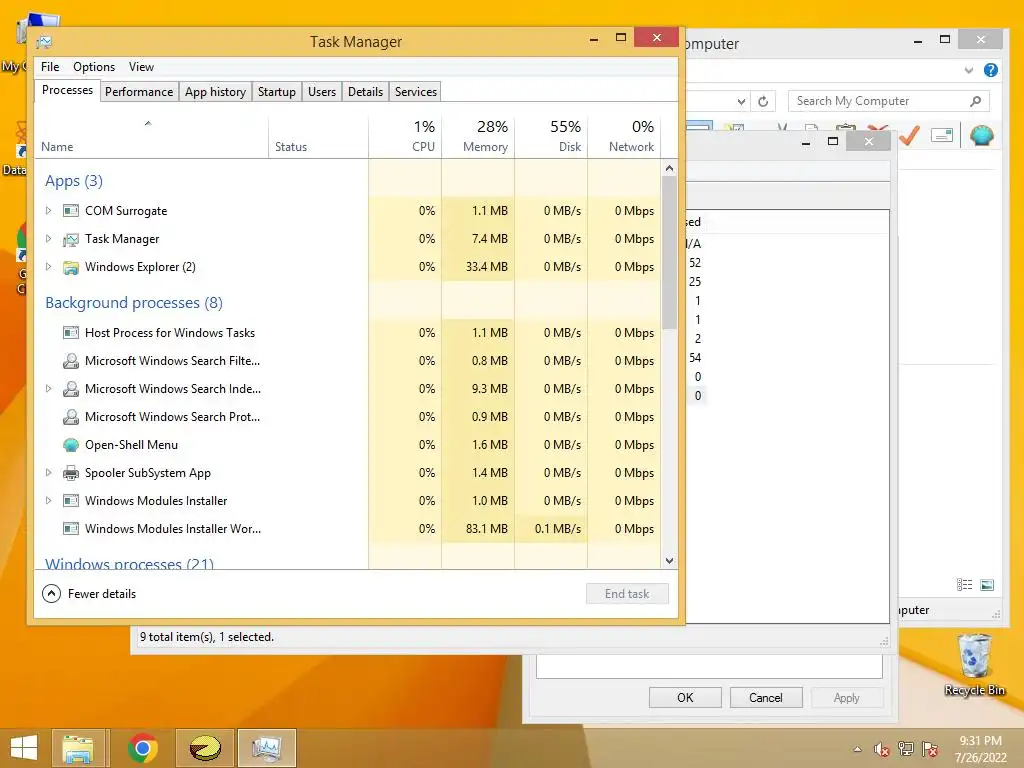Click Cancel in the dialog behind Task Manager

tap(765, 697)
